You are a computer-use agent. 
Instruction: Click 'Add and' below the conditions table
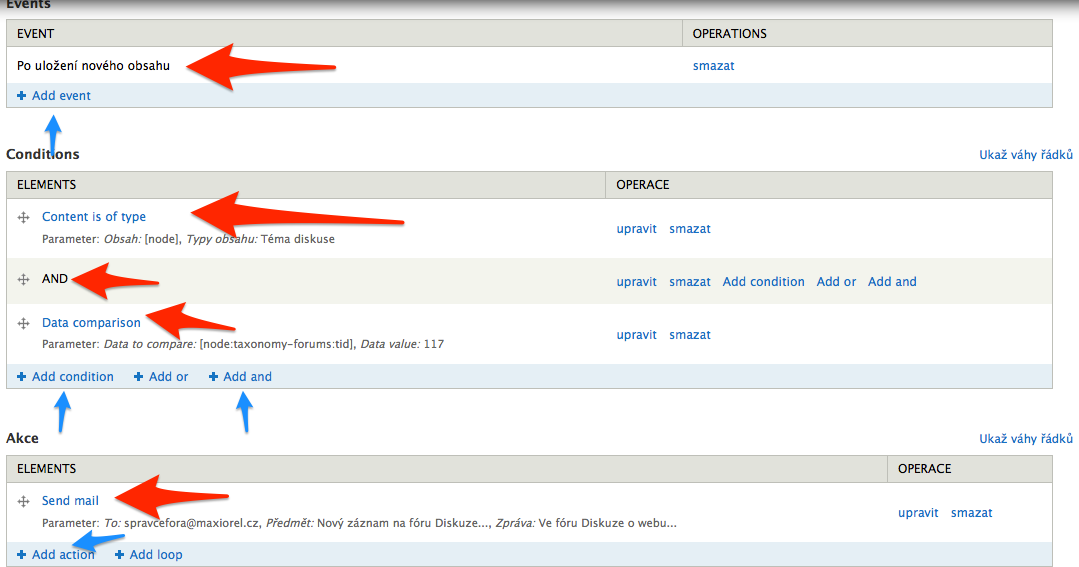pos(247,377)
